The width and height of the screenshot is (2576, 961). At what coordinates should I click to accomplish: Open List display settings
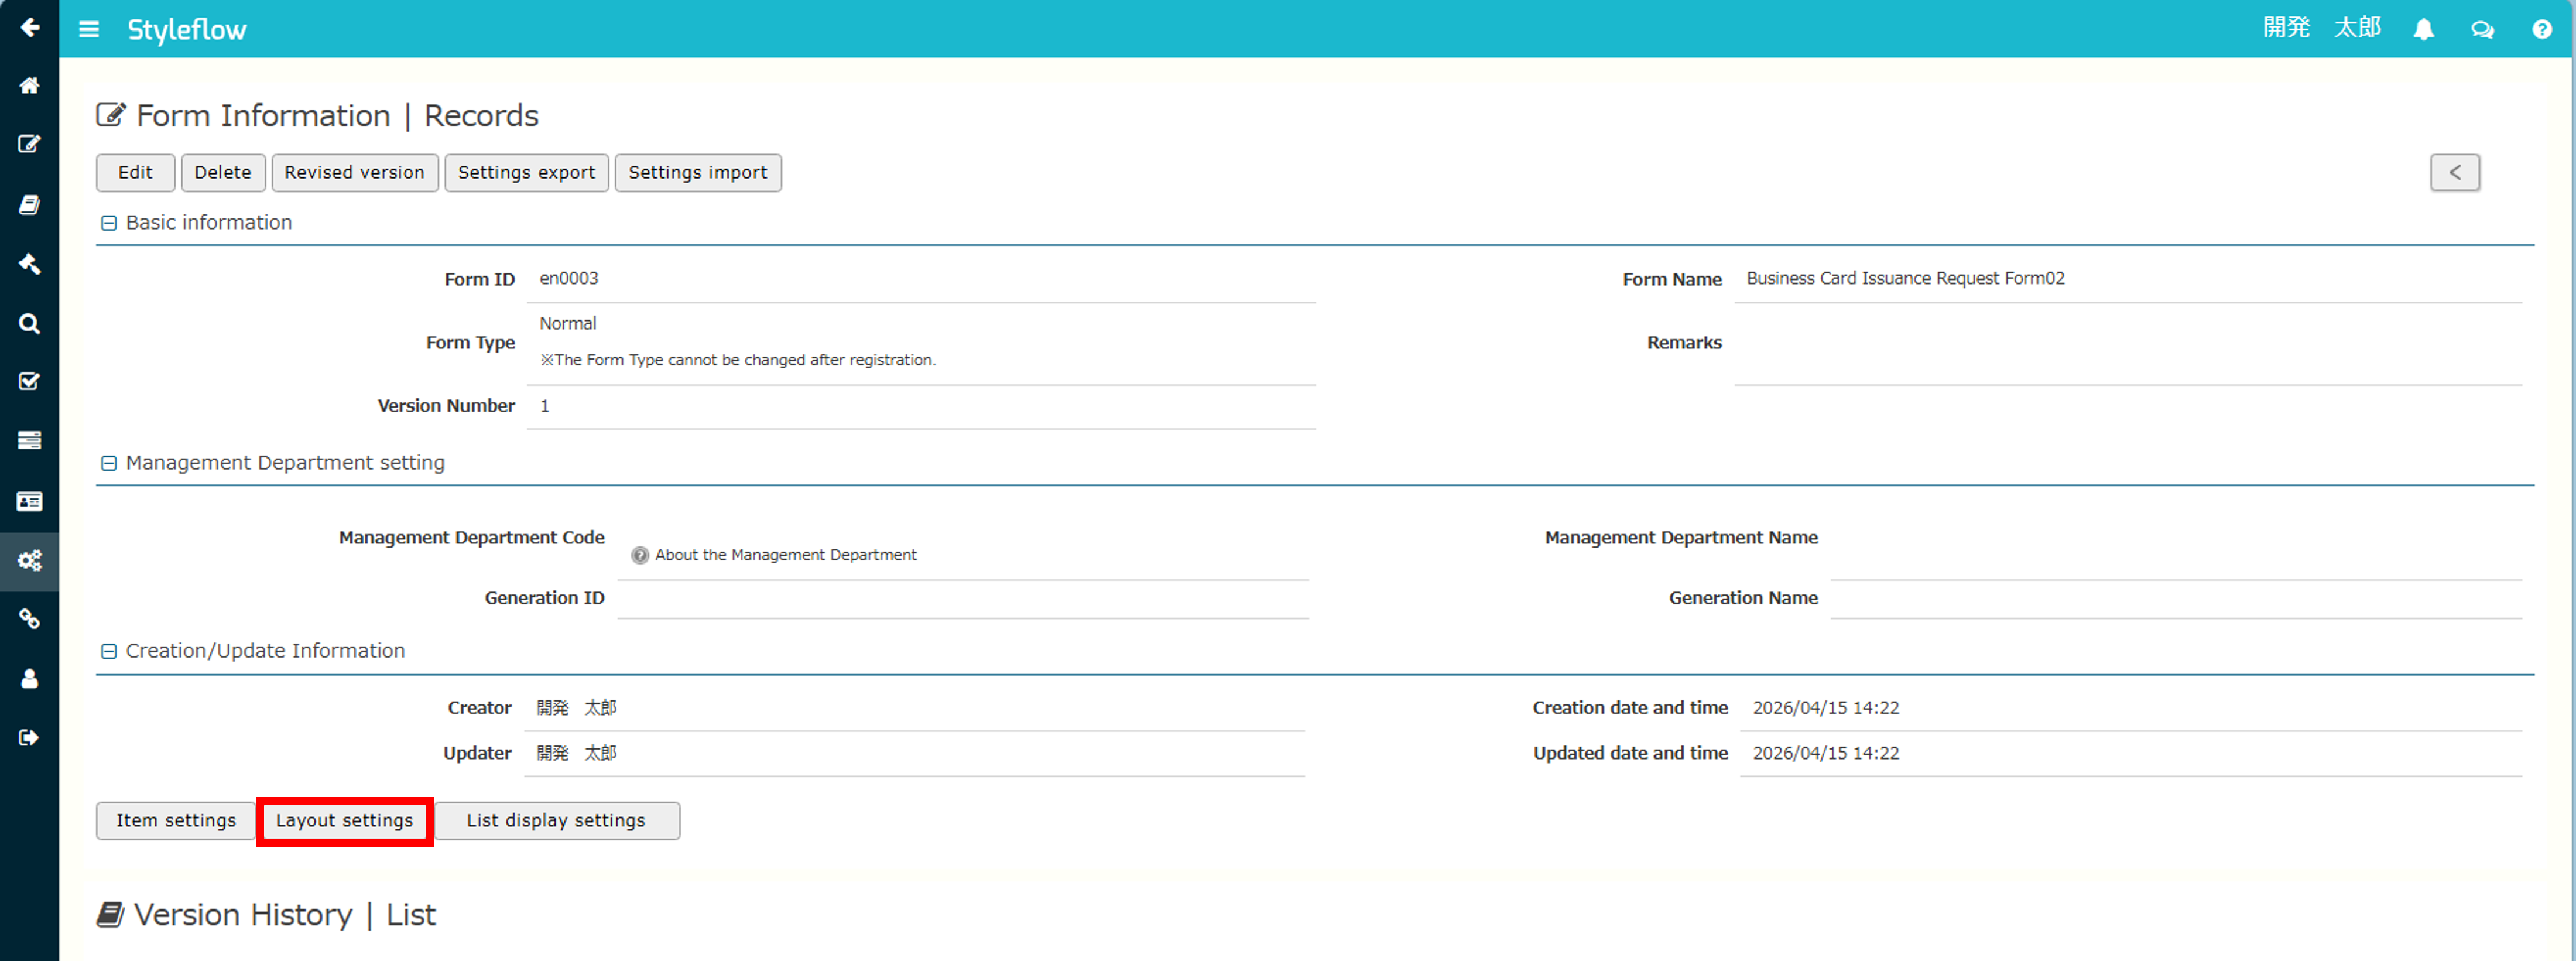pos(556,821)
